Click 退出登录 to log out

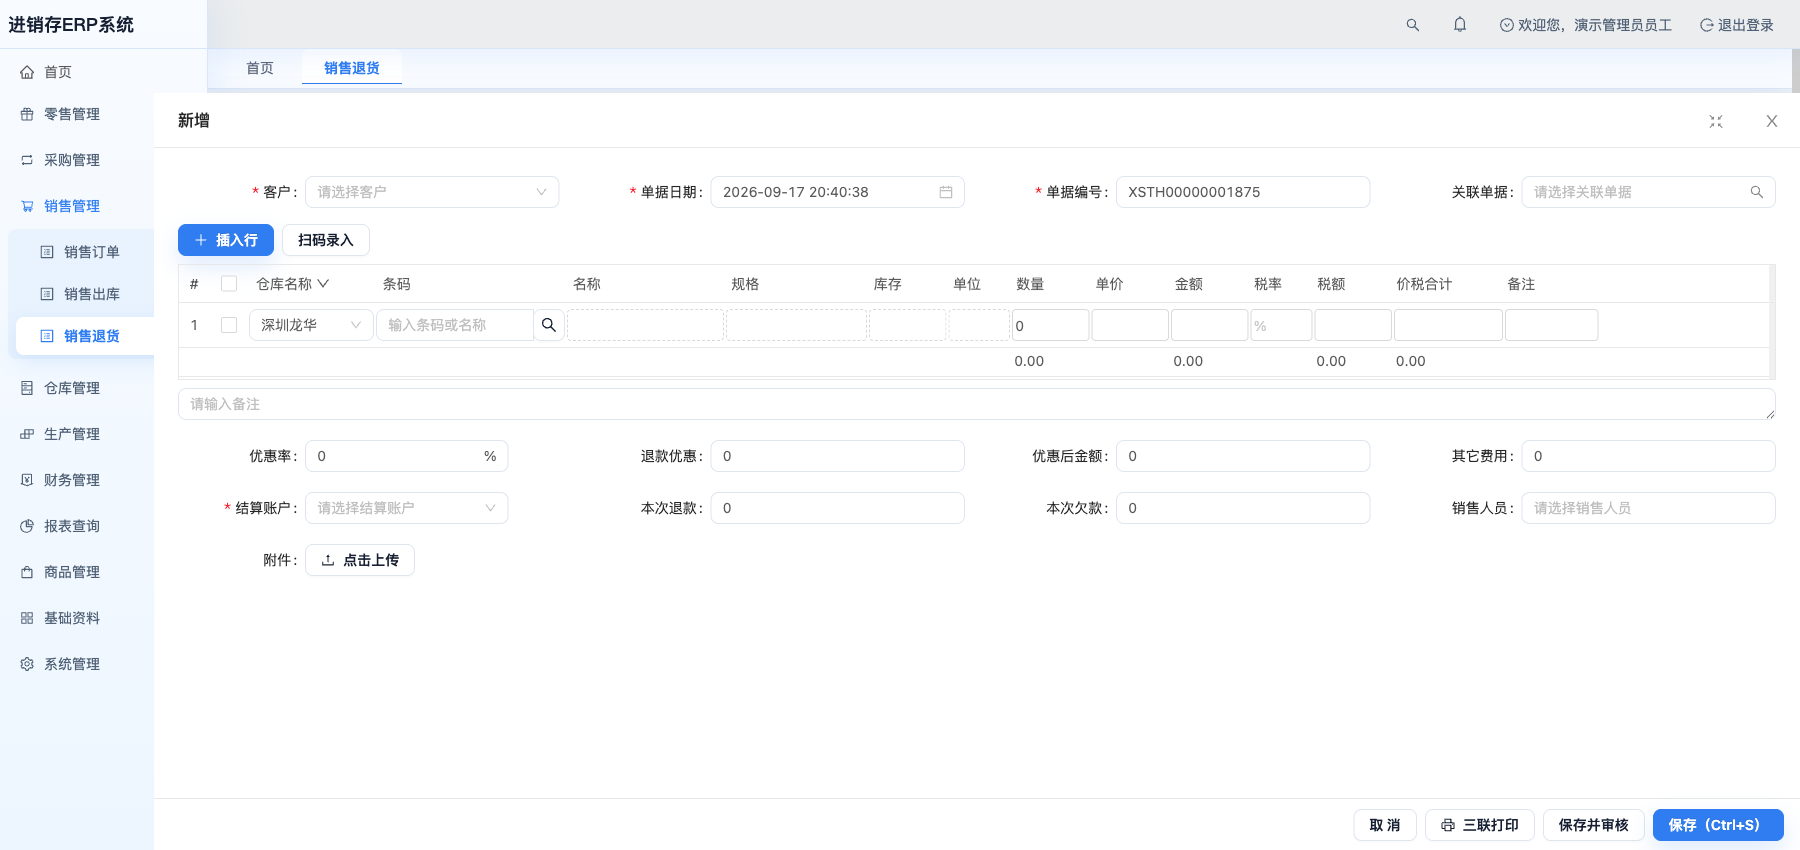tap(1737, 25)
